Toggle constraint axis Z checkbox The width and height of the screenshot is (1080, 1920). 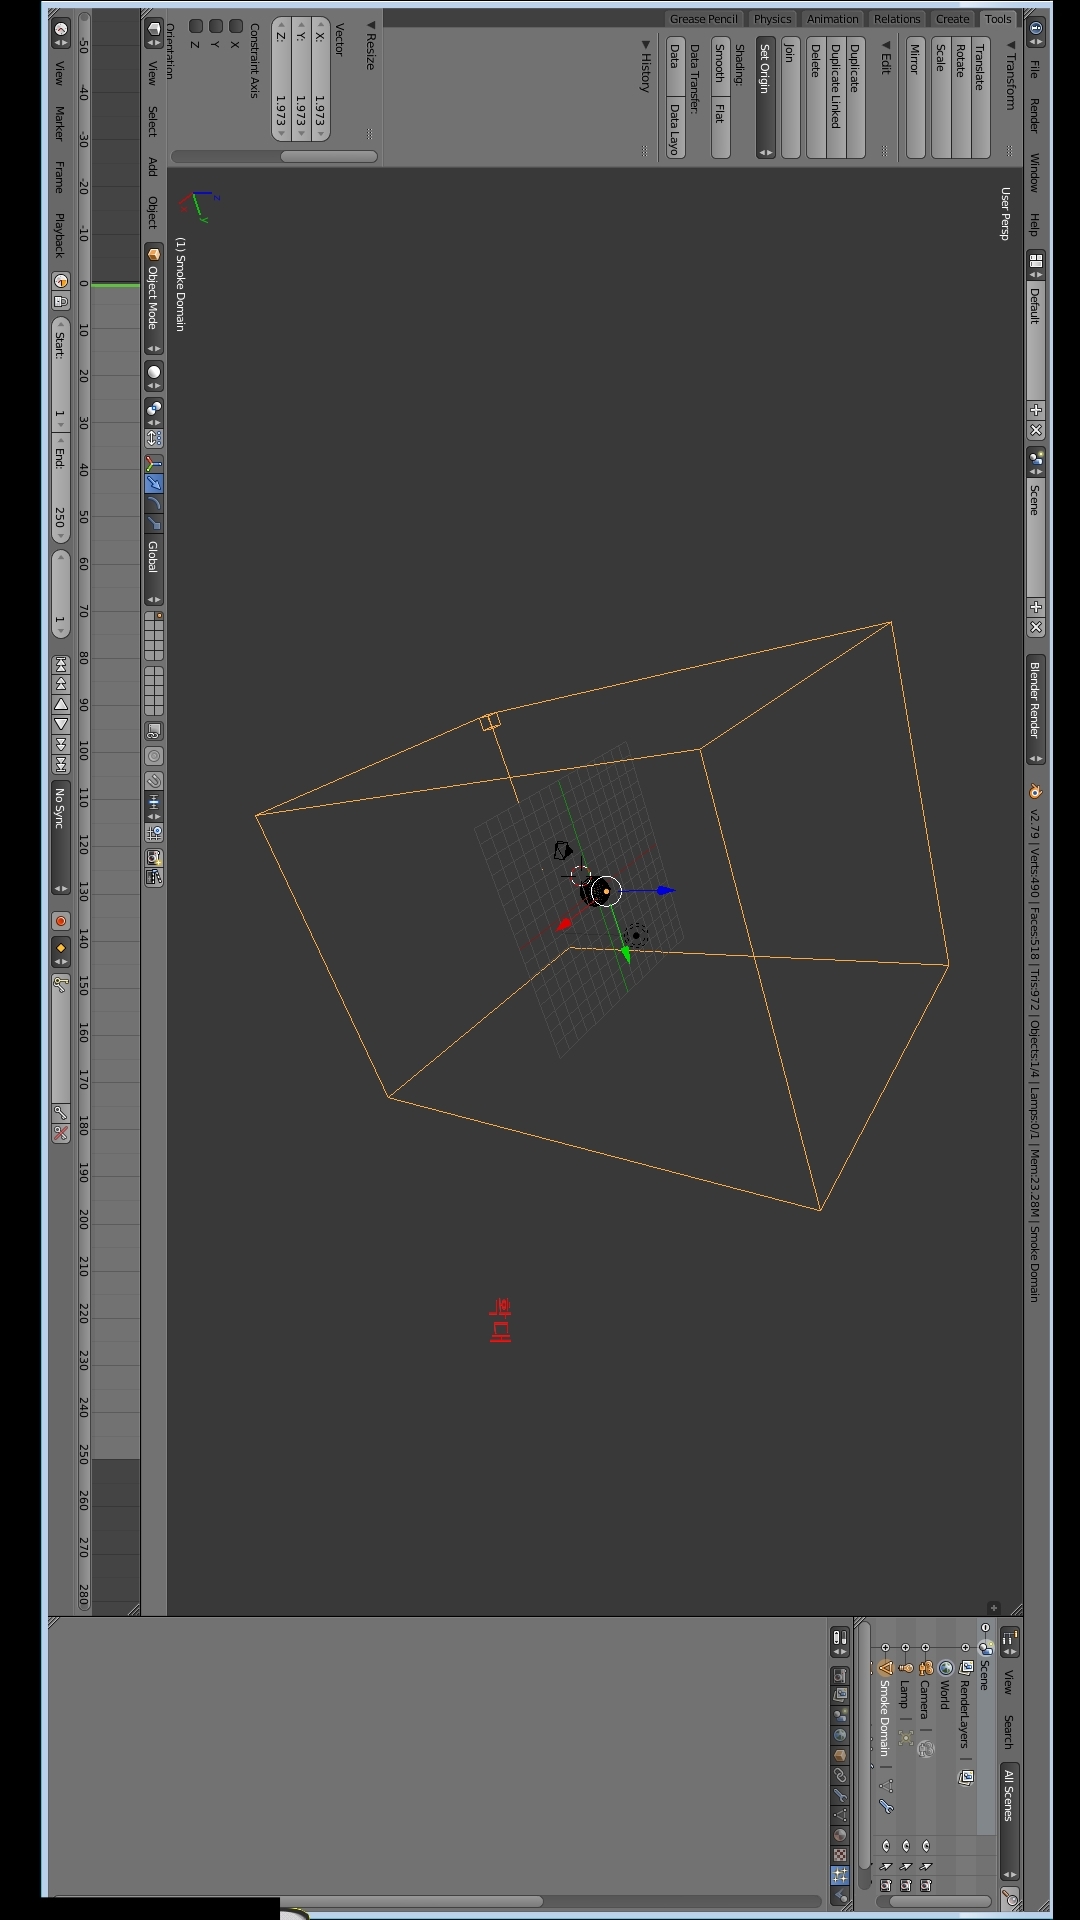pyautogui.click(x=196, y=25)
